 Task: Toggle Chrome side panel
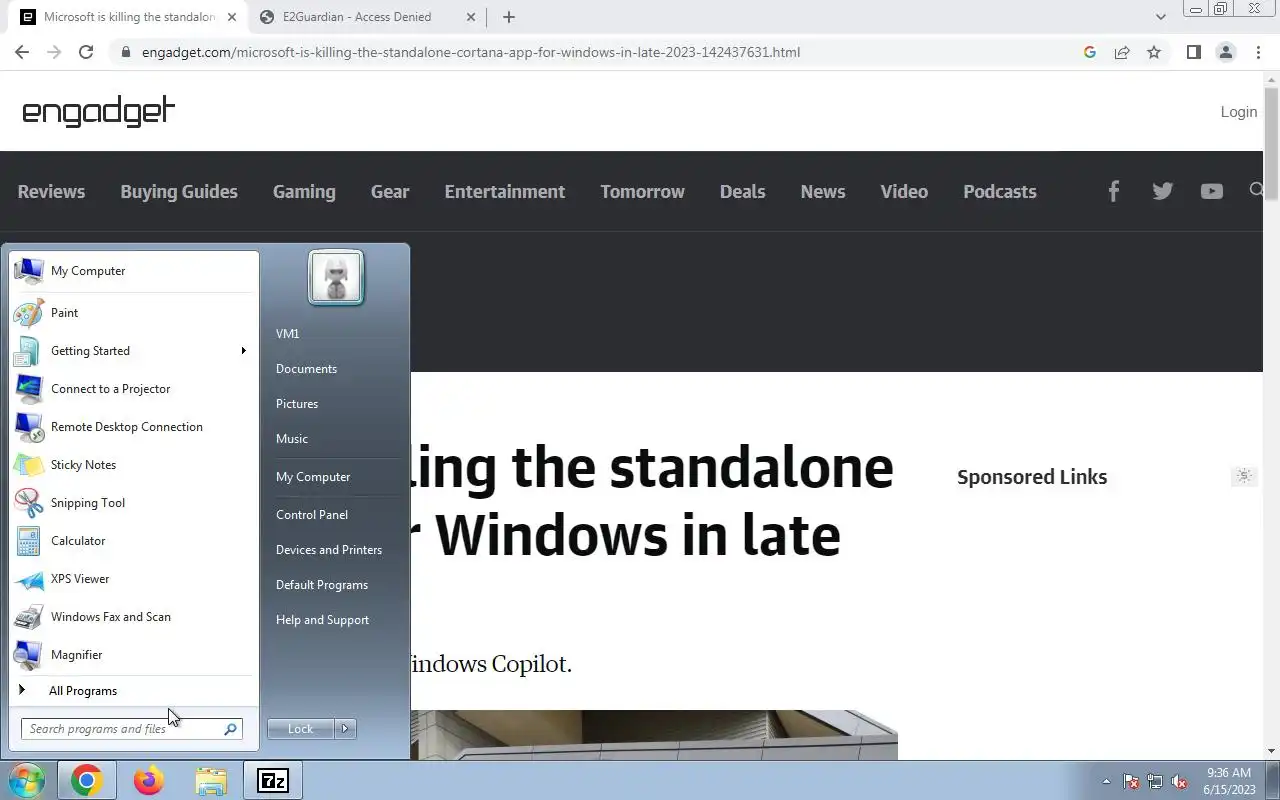coord(1193,52)
